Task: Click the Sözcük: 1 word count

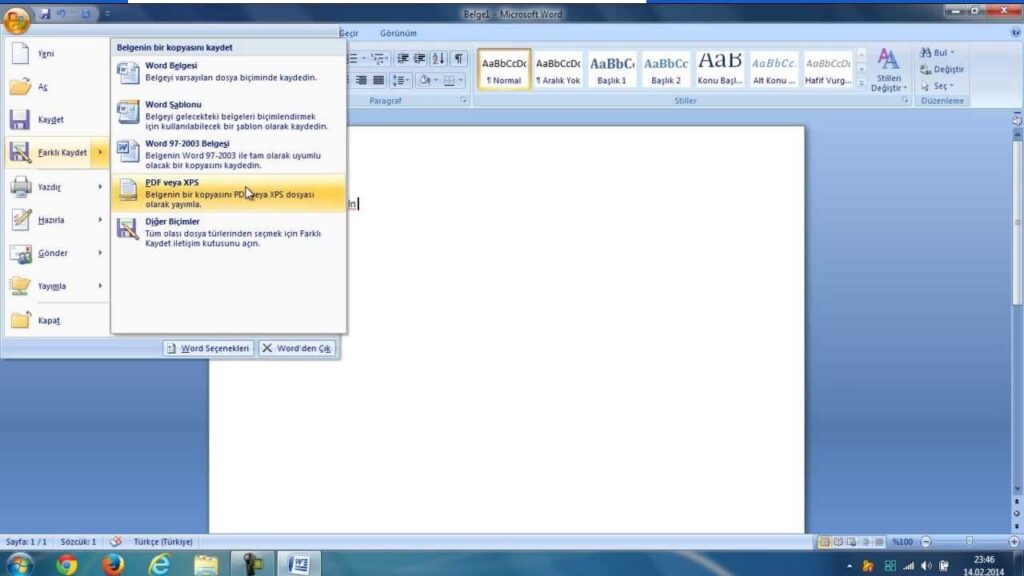Action: coord(78,542)
